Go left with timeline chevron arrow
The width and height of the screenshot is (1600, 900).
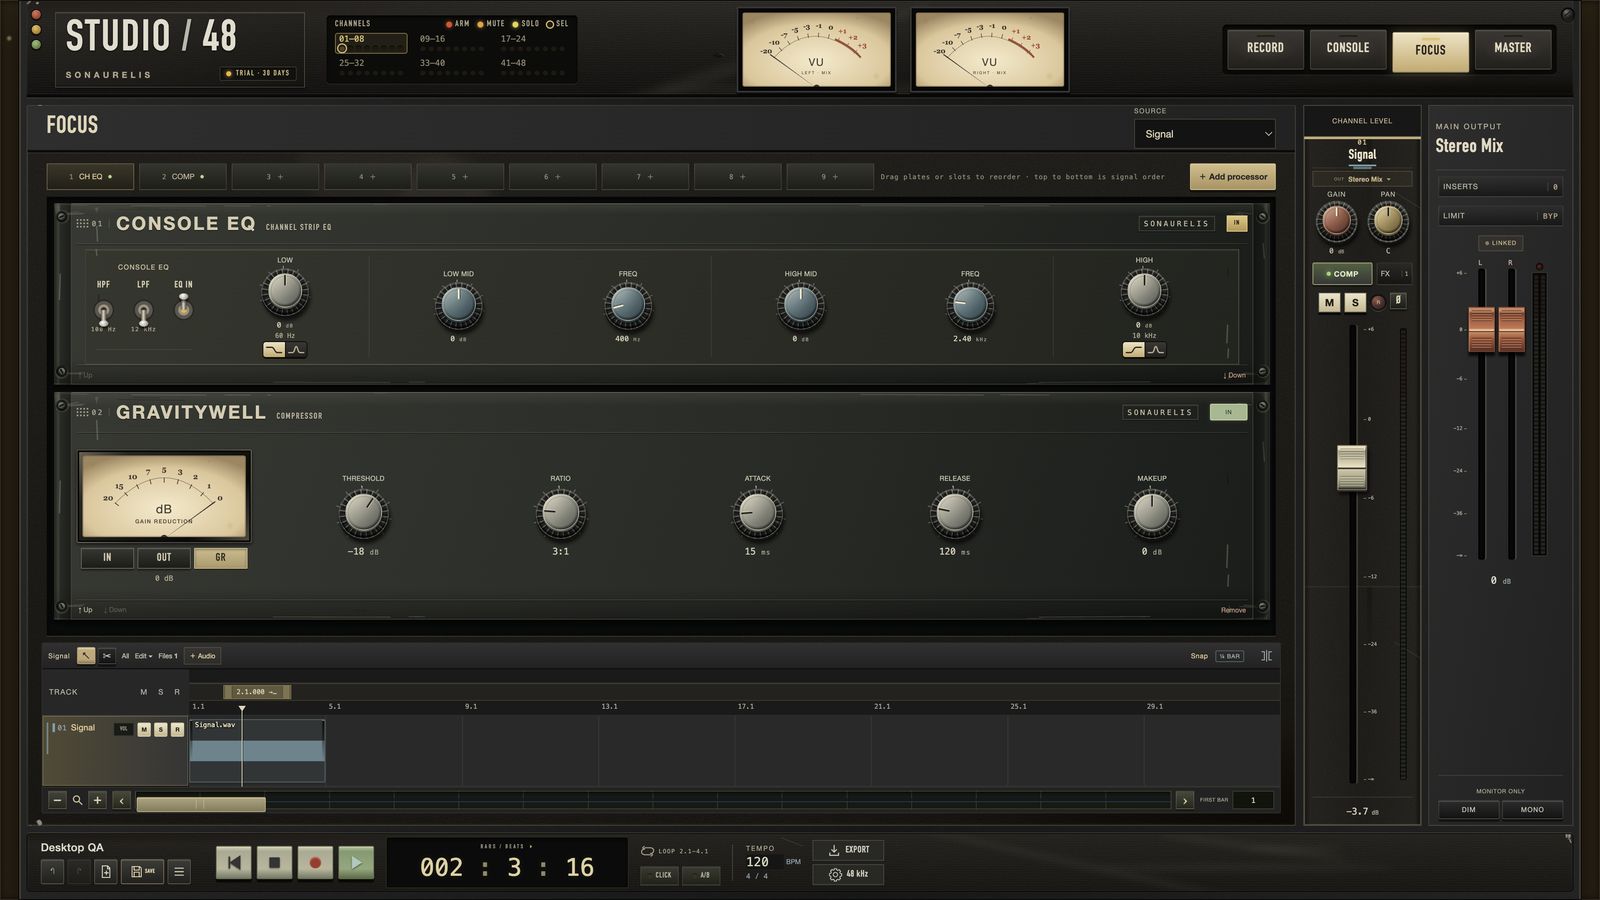click(x=122, y=800)
